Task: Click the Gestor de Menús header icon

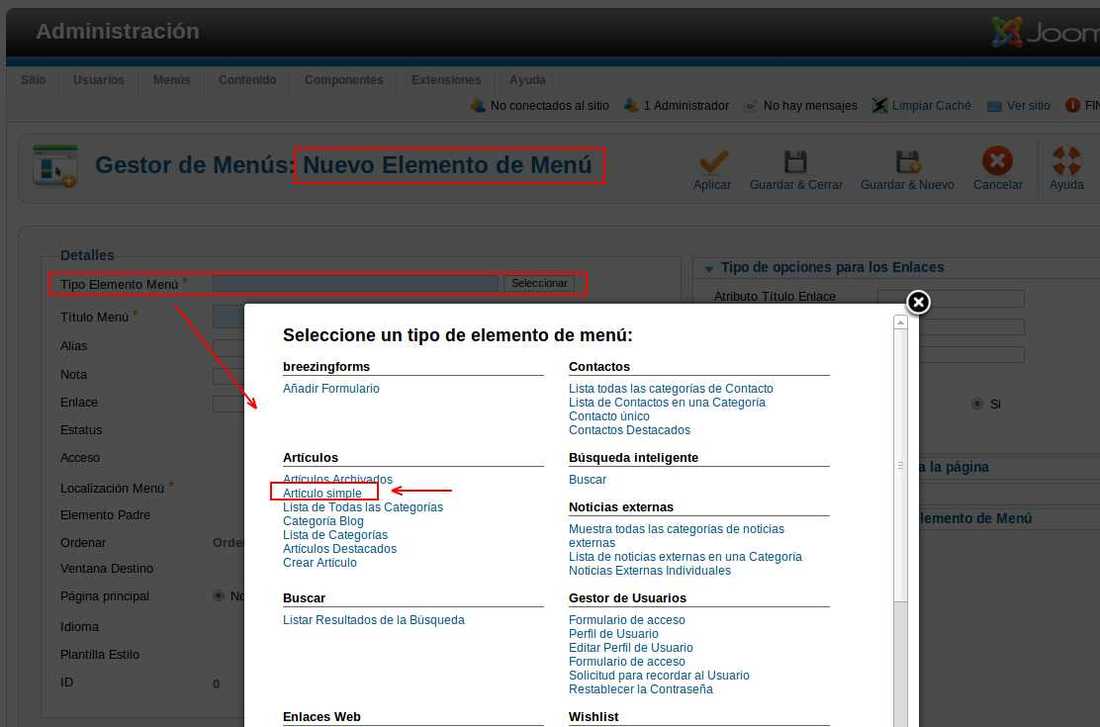Action: coord(55,166)
